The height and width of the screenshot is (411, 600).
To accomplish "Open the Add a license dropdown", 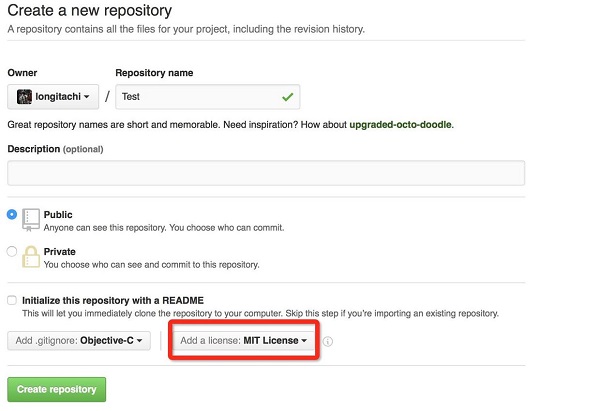I will click(x=243, y=341).
